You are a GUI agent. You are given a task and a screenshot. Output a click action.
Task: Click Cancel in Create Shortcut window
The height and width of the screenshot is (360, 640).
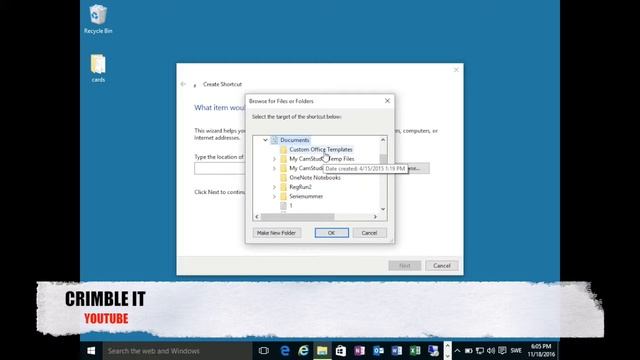point(442,266)
